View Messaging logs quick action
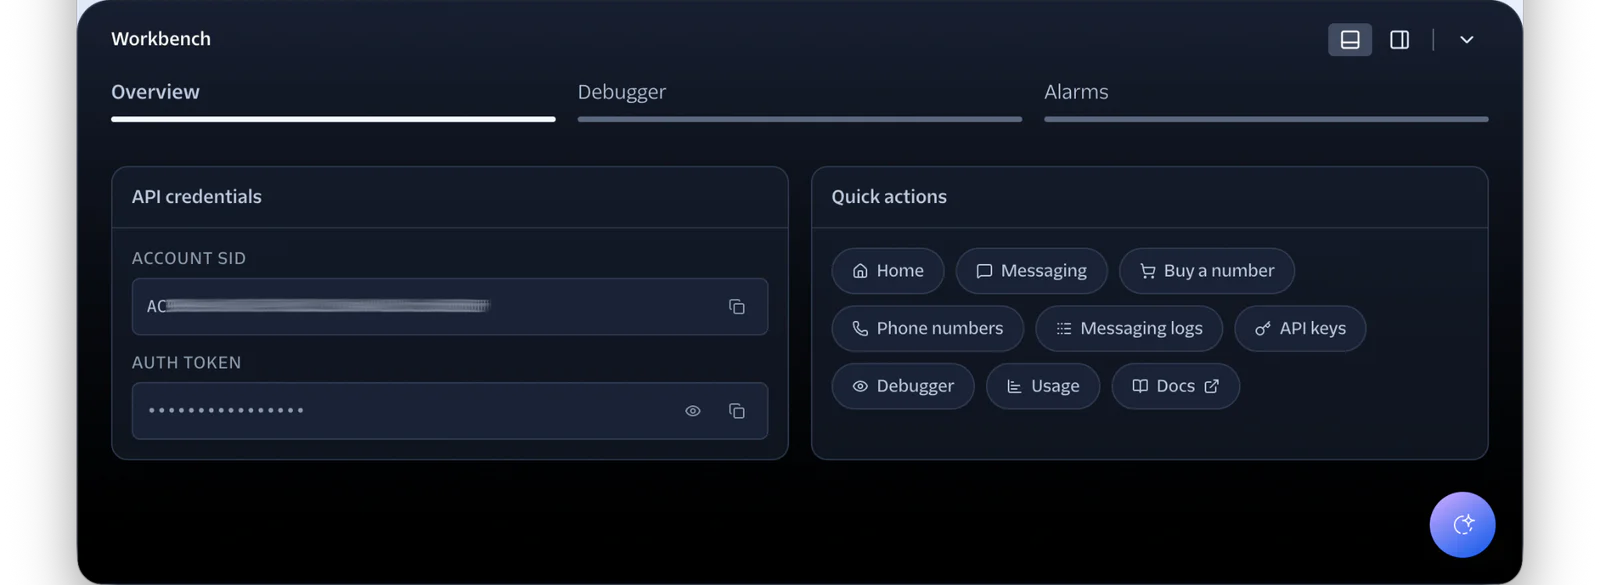The image size is (1600, 585). point(1129,328)
